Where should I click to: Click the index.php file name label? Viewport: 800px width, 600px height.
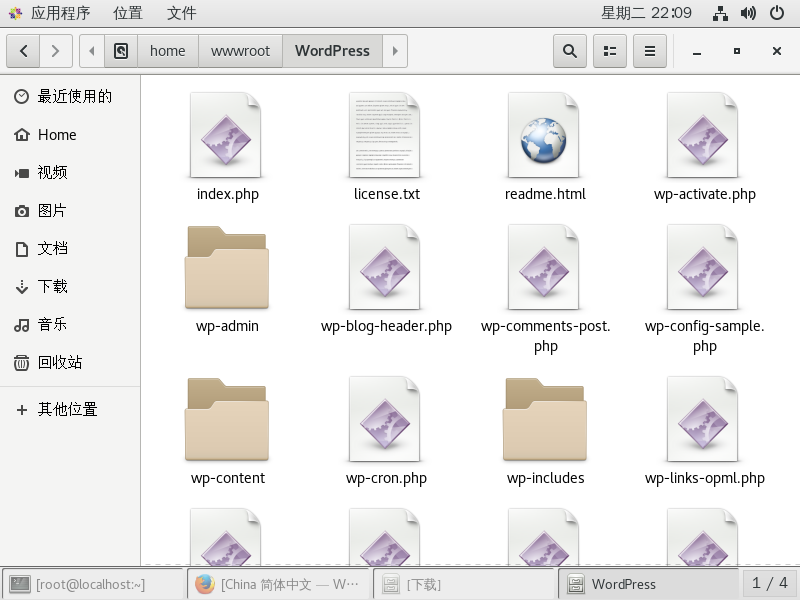[x=228, y=194]
